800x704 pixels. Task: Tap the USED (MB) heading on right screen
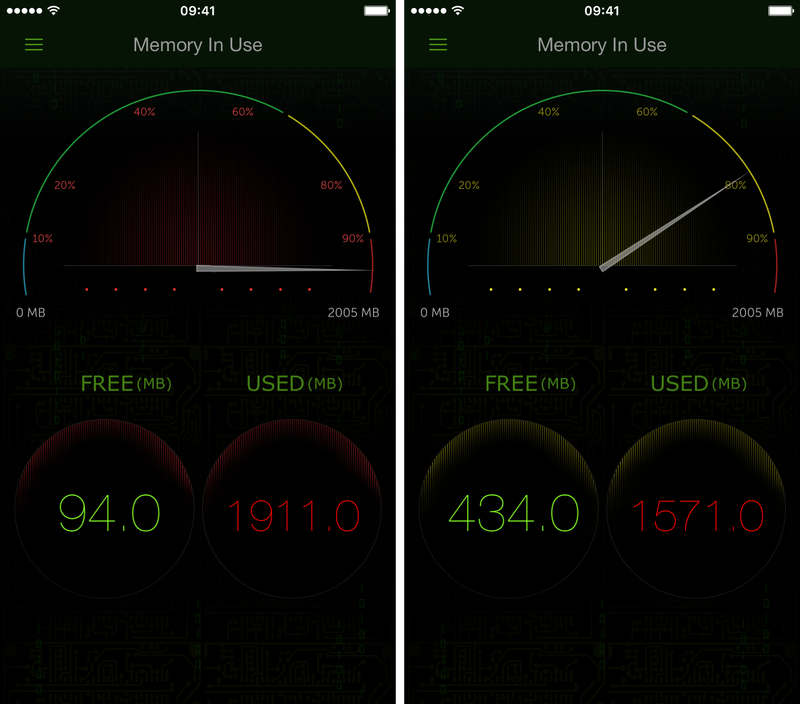coord(698,384)
